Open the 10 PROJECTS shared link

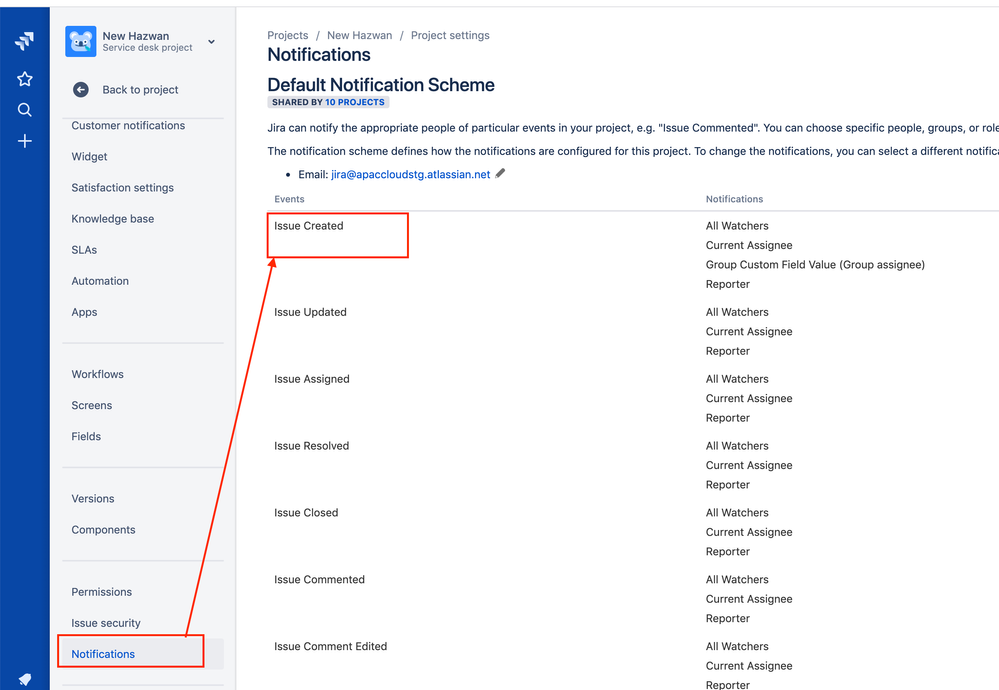(x=355, y=102)
